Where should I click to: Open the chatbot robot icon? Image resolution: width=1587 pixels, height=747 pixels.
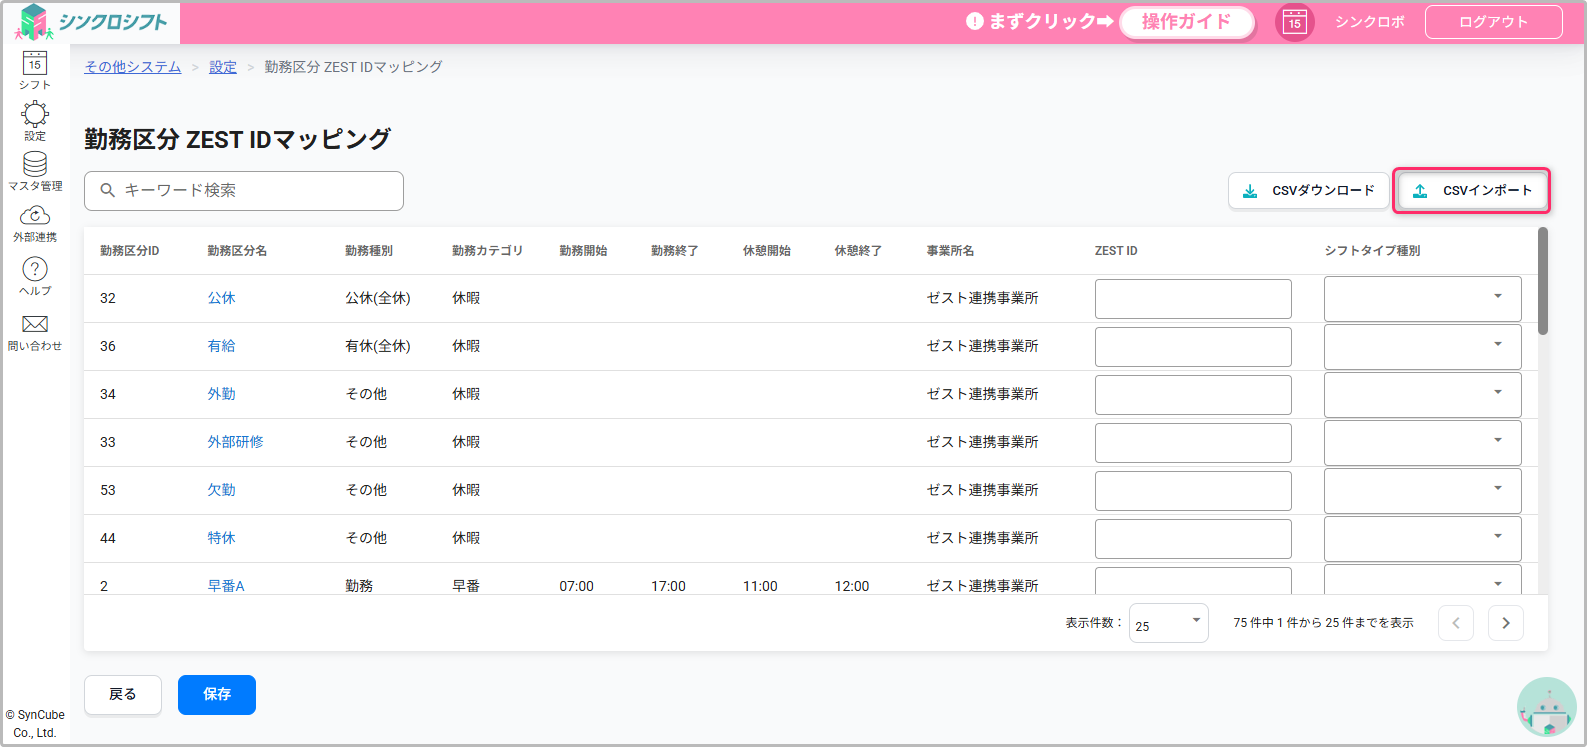click(1546, 708)
